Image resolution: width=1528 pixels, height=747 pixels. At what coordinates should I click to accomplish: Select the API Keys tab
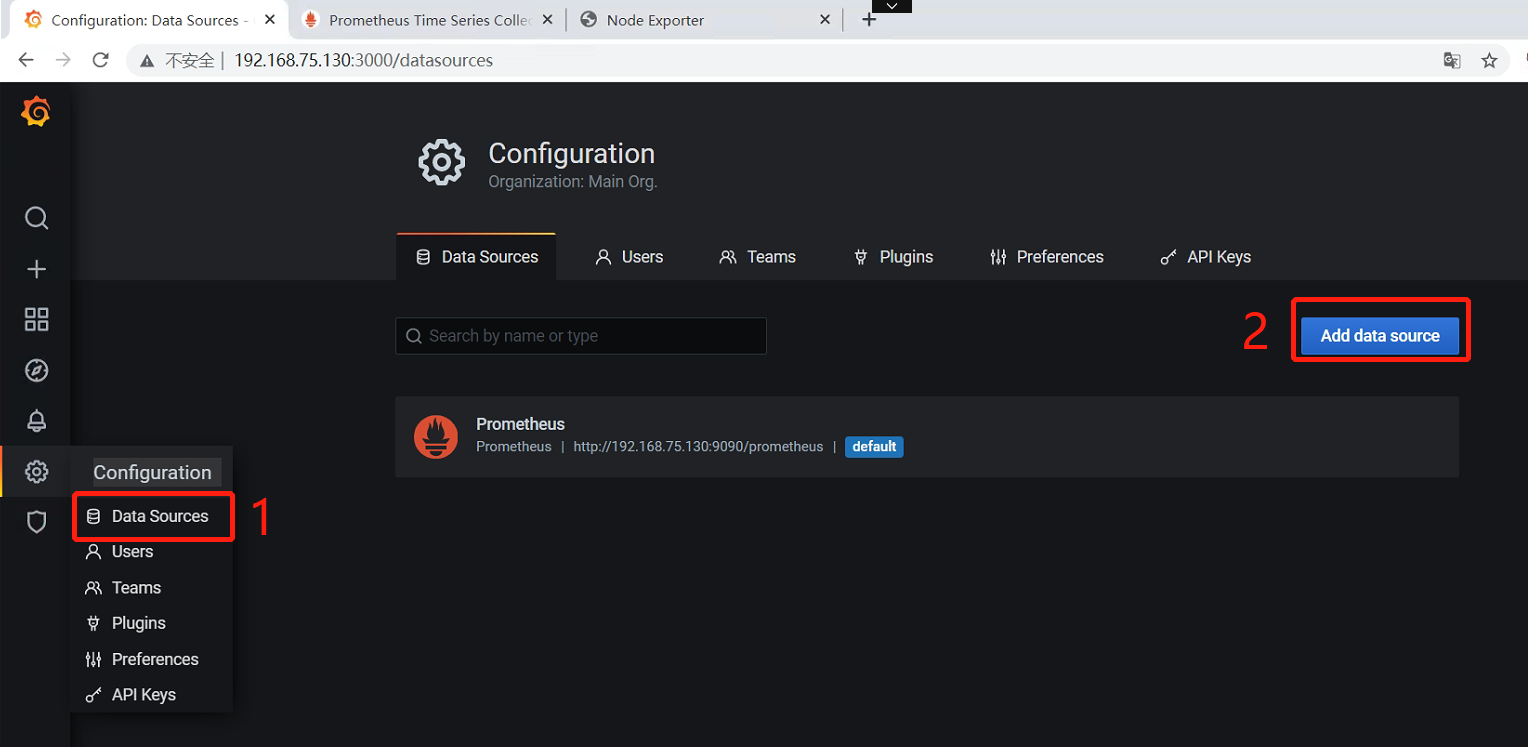coord(1205,257)
